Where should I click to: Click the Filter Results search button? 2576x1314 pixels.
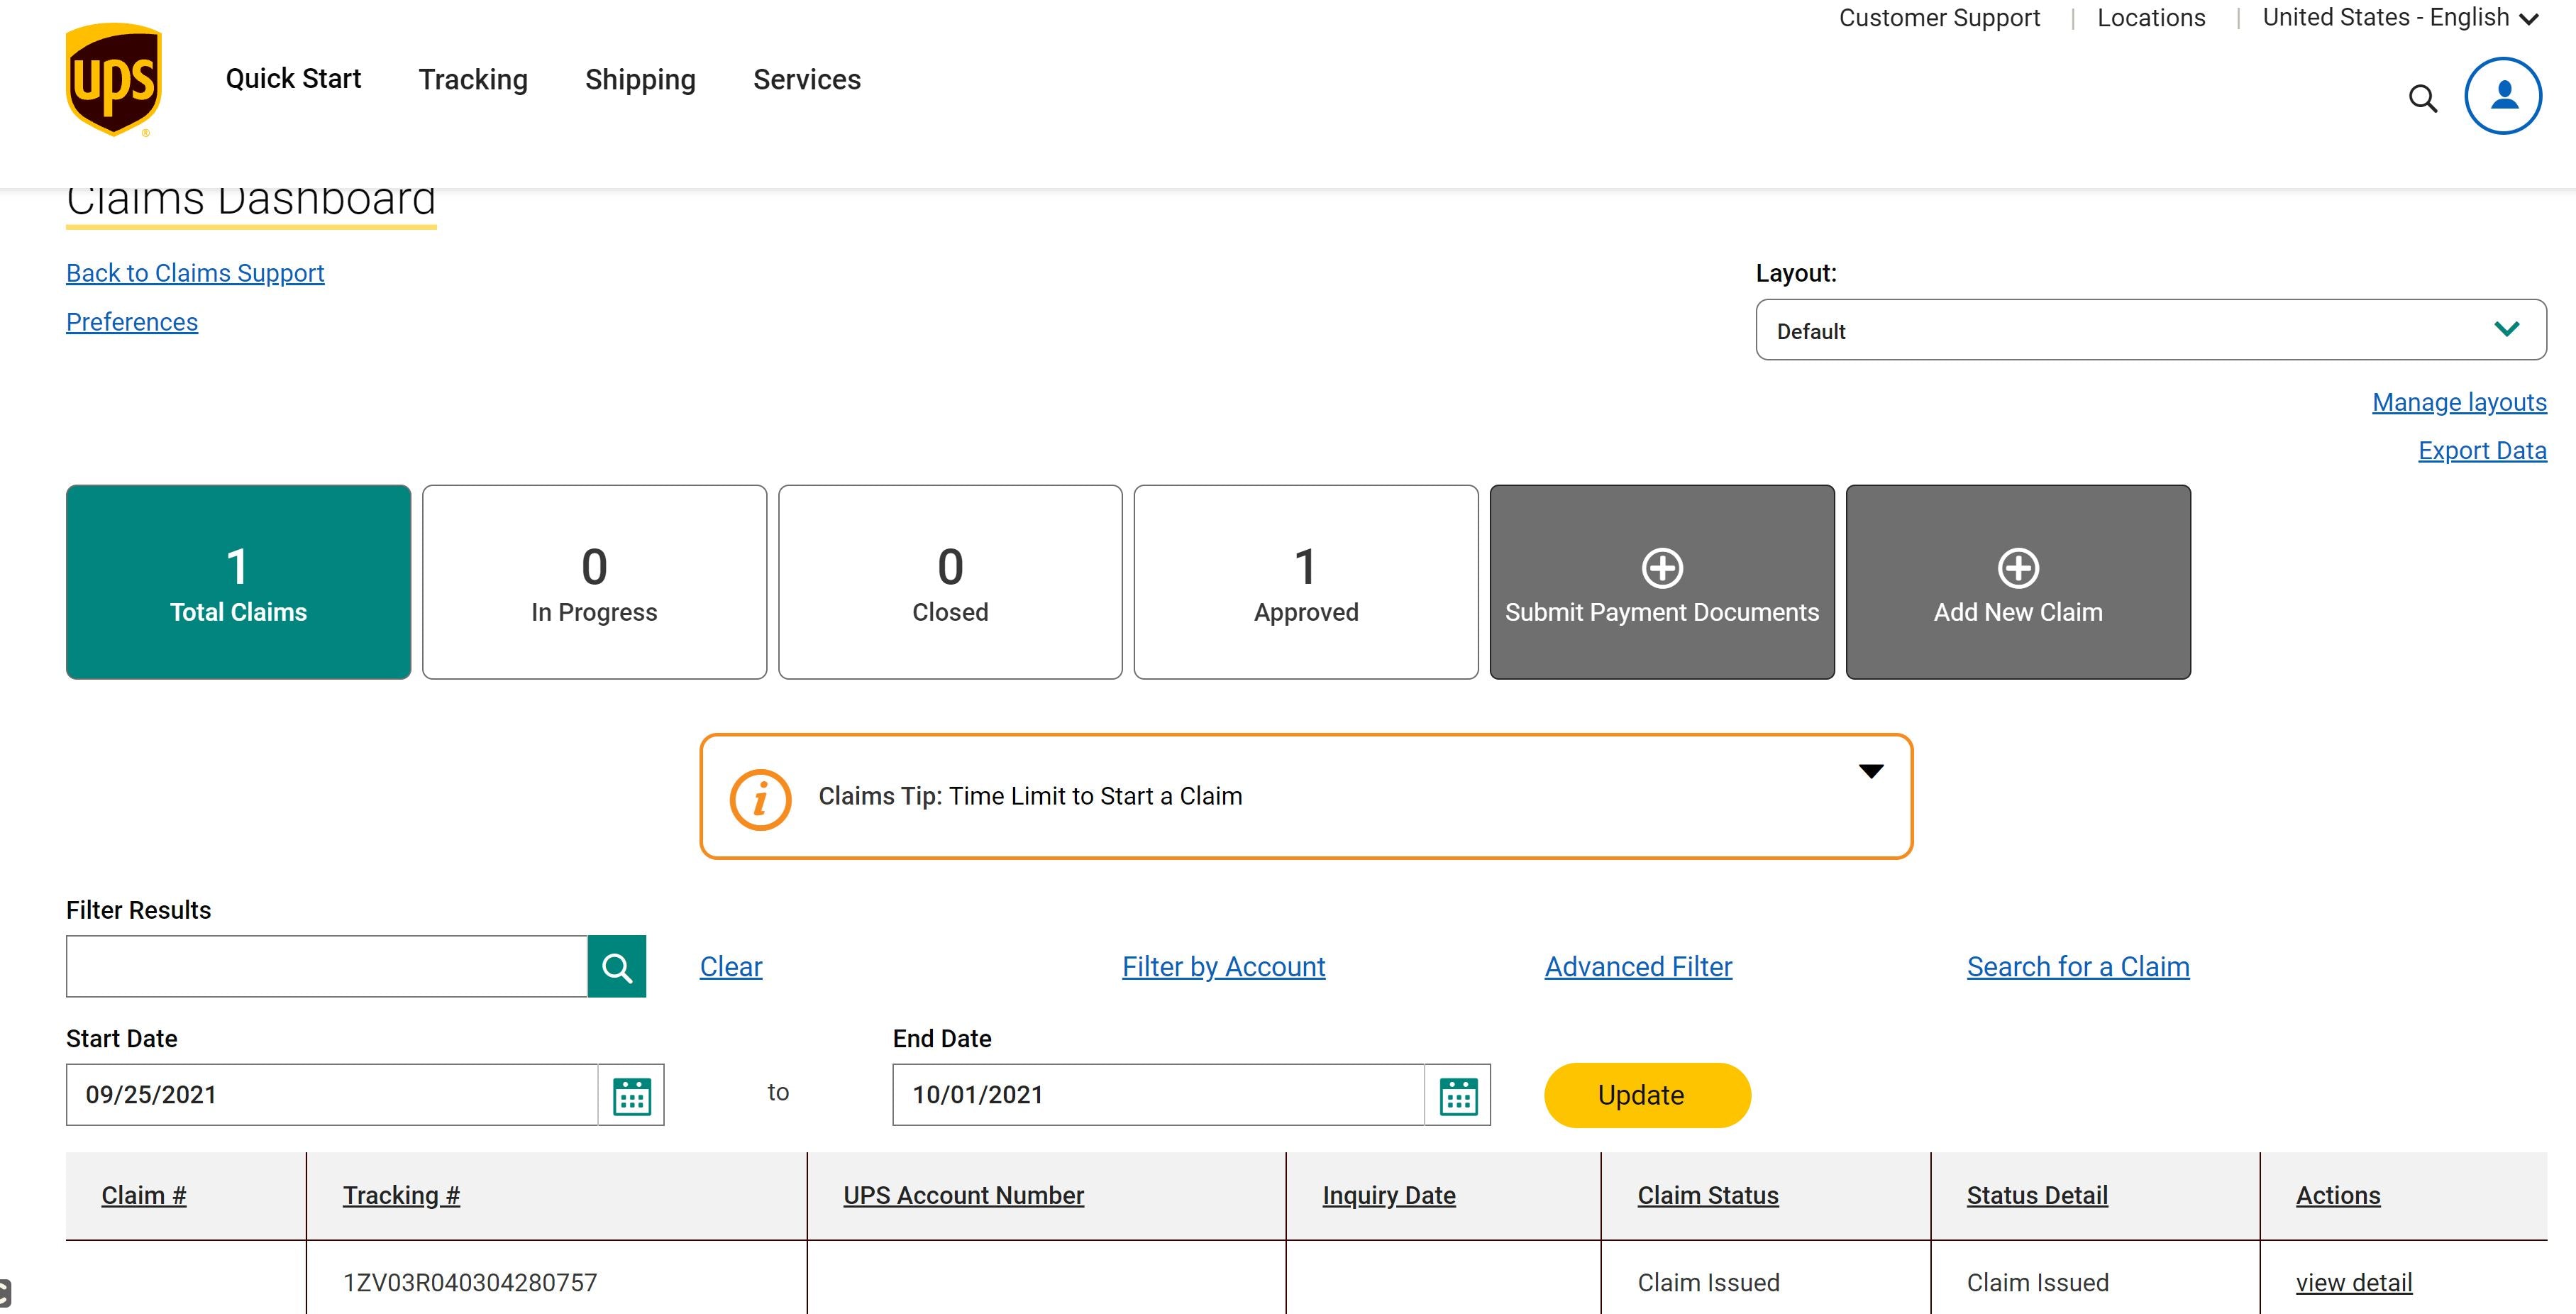(x=616, y=966)
